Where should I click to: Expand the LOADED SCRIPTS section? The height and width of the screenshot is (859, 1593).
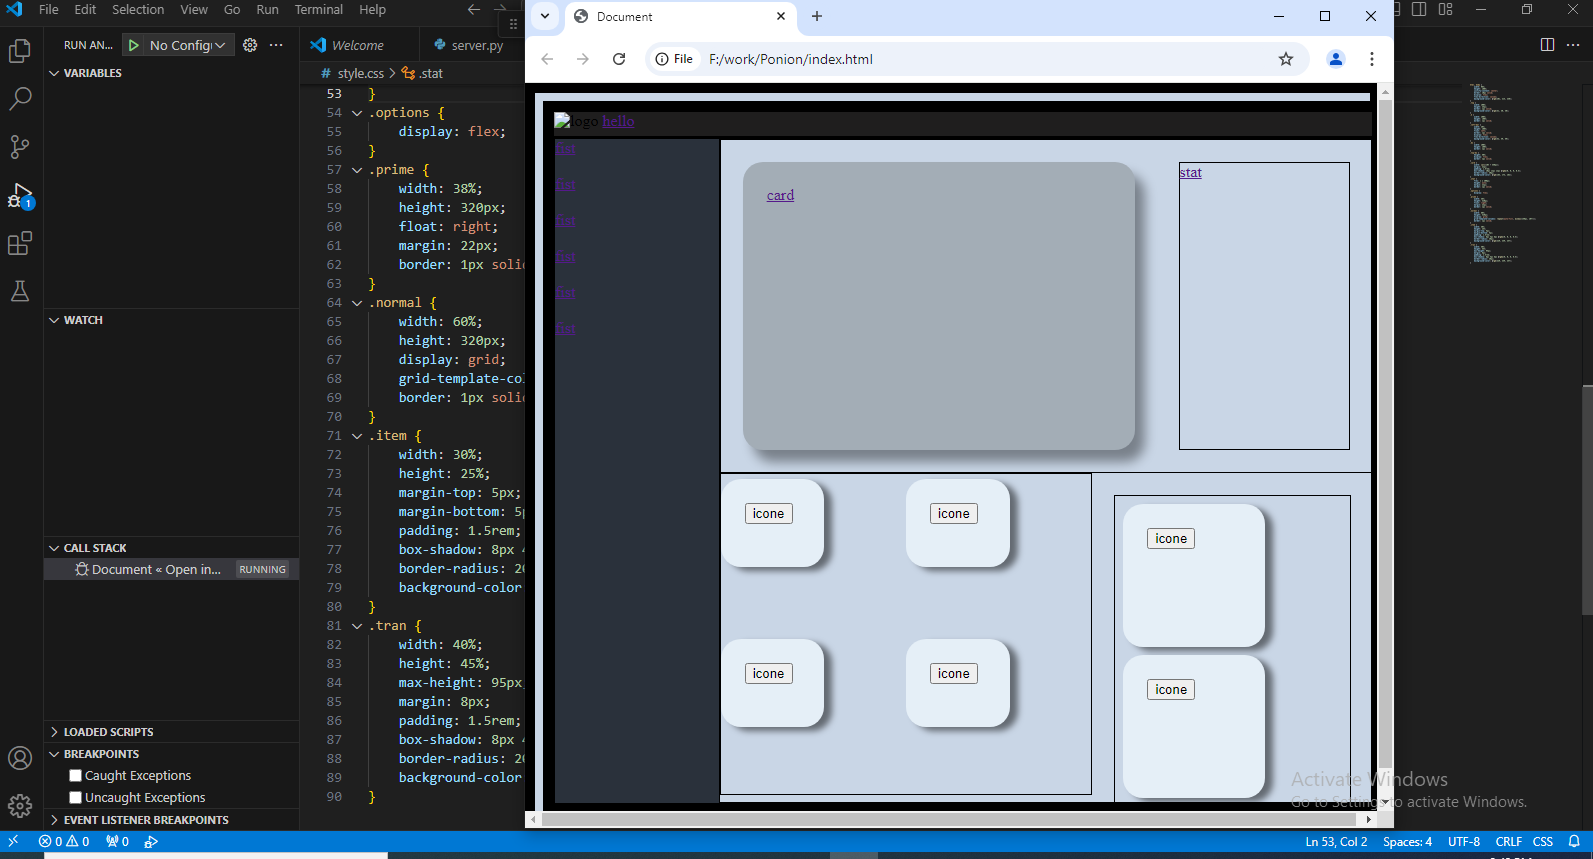(55, 732)
